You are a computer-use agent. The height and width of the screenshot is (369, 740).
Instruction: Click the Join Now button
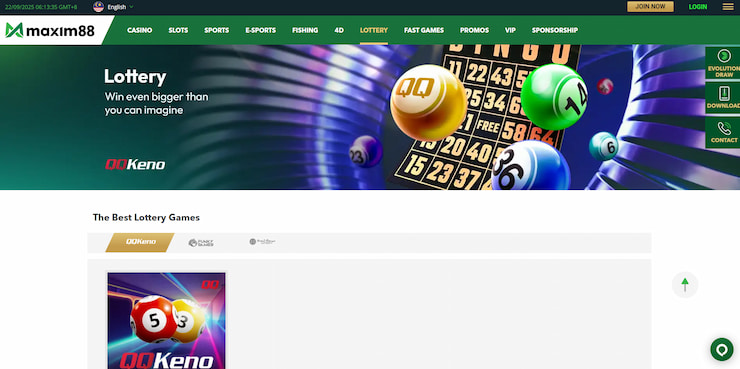click(x=650, y=7)
